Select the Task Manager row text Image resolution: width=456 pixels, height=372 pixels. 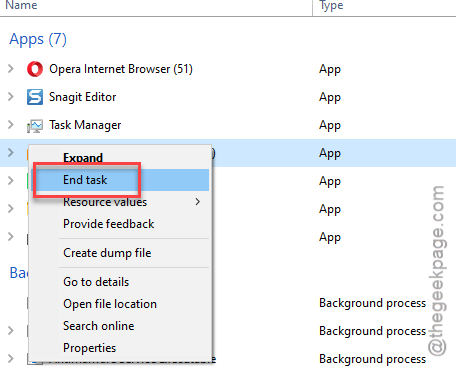[x=85, y=125]
